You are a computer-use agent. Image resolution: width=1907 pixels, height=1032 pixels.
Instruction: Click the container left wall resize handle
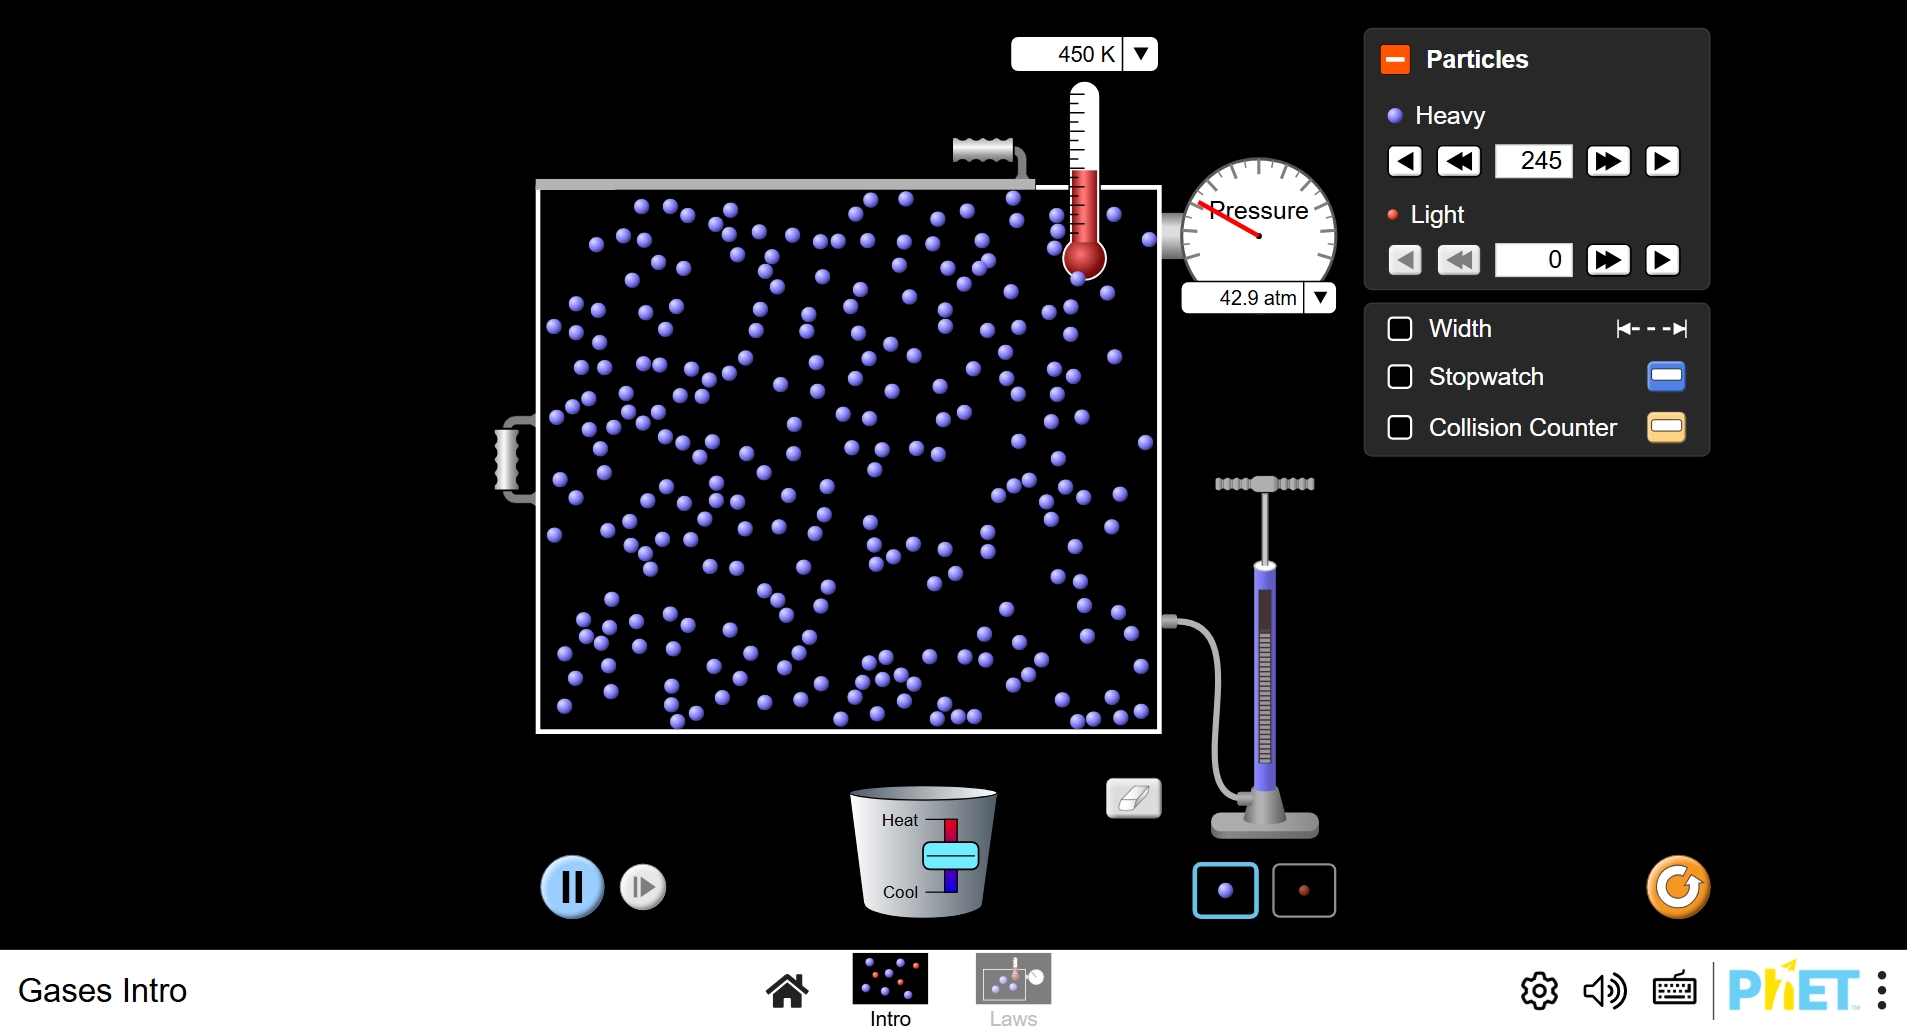pos(508,459)
